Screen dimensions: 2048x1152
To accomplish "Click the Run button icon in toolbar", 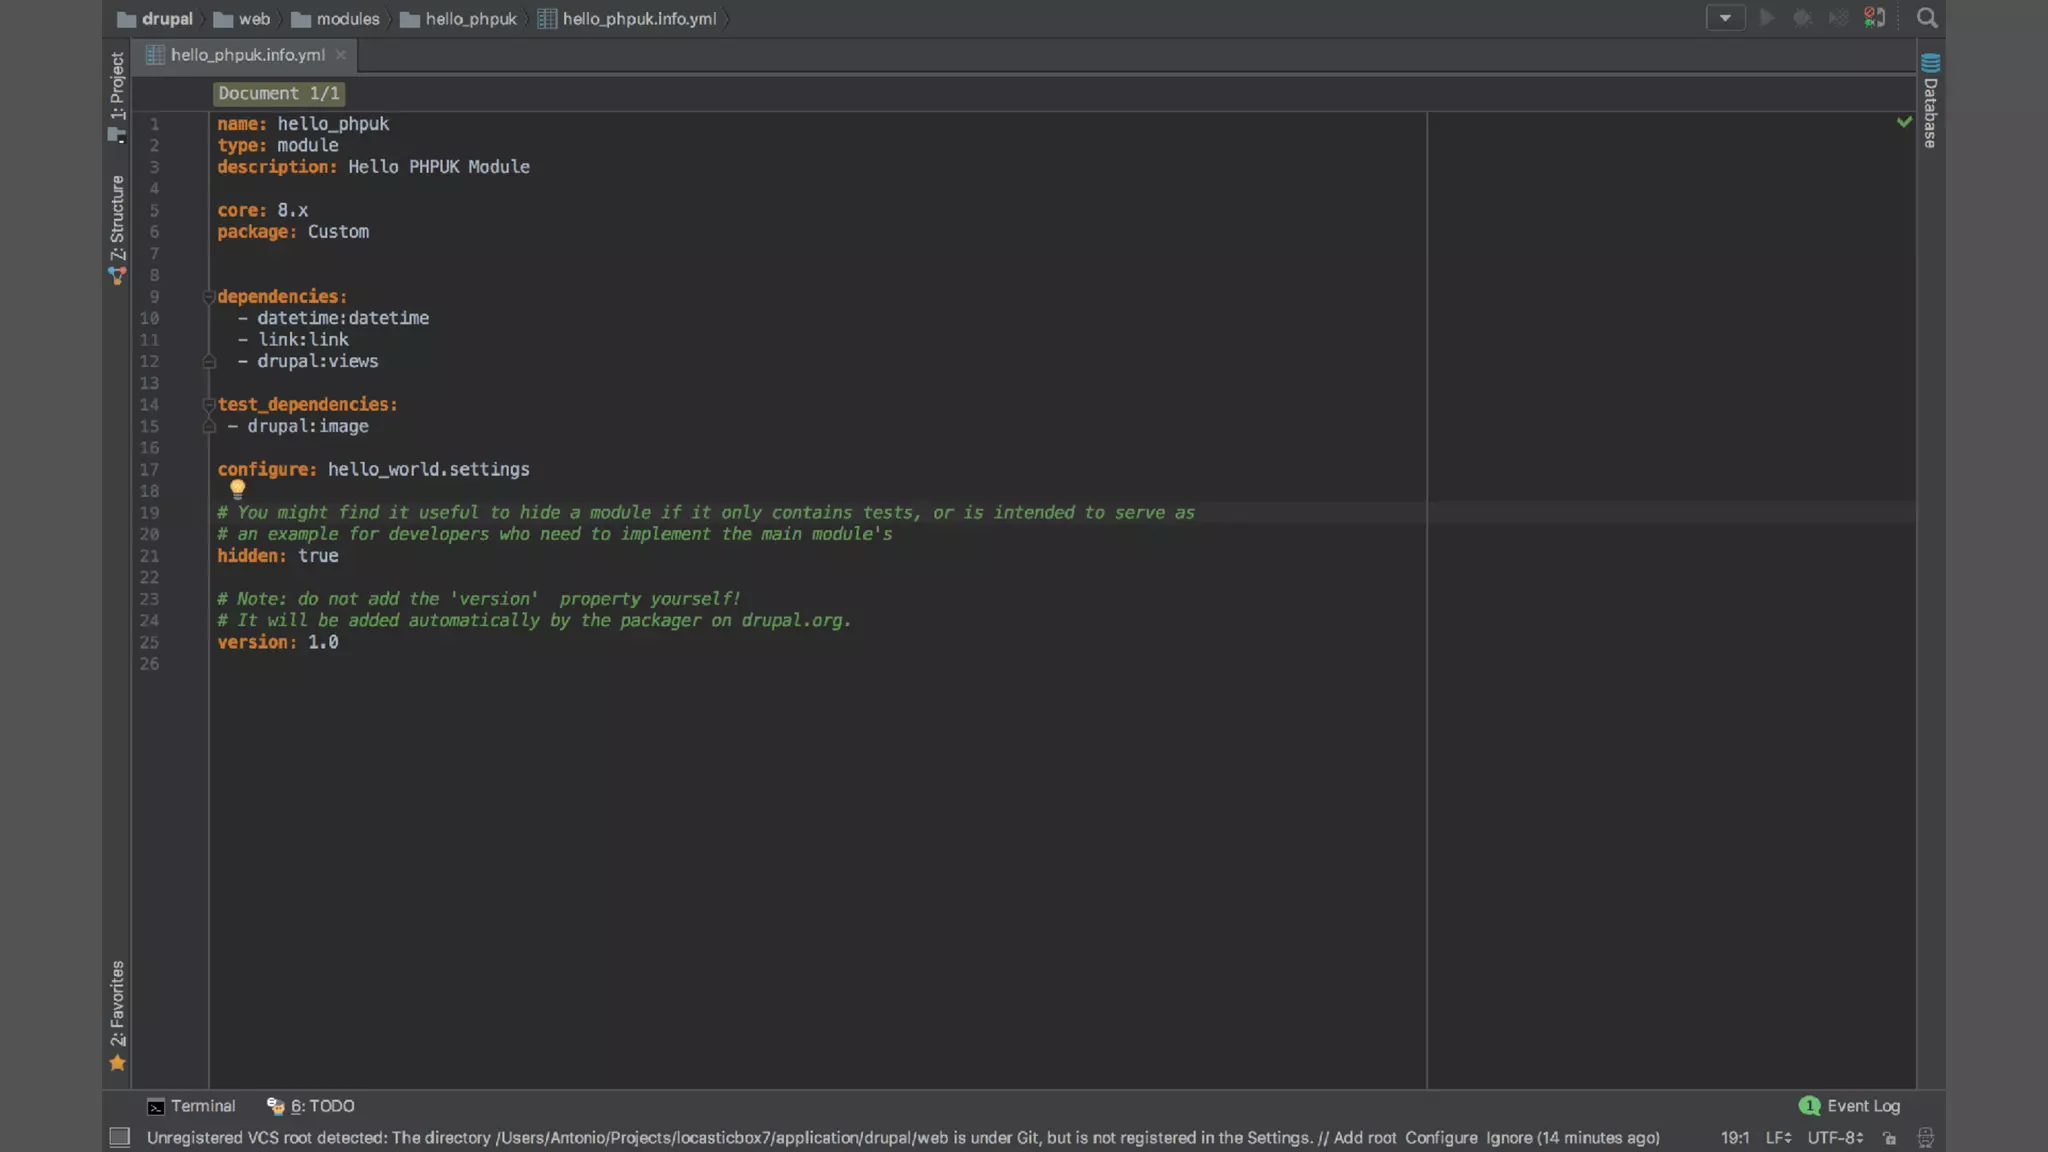I will (x=1767, y=18).
